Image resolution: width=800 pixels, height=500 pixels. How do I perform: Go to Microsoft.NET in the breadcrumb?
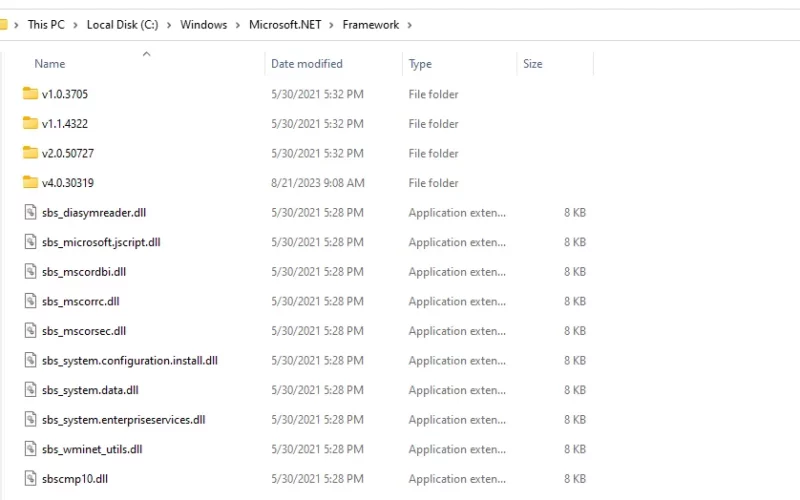click(x=285, y=24)
